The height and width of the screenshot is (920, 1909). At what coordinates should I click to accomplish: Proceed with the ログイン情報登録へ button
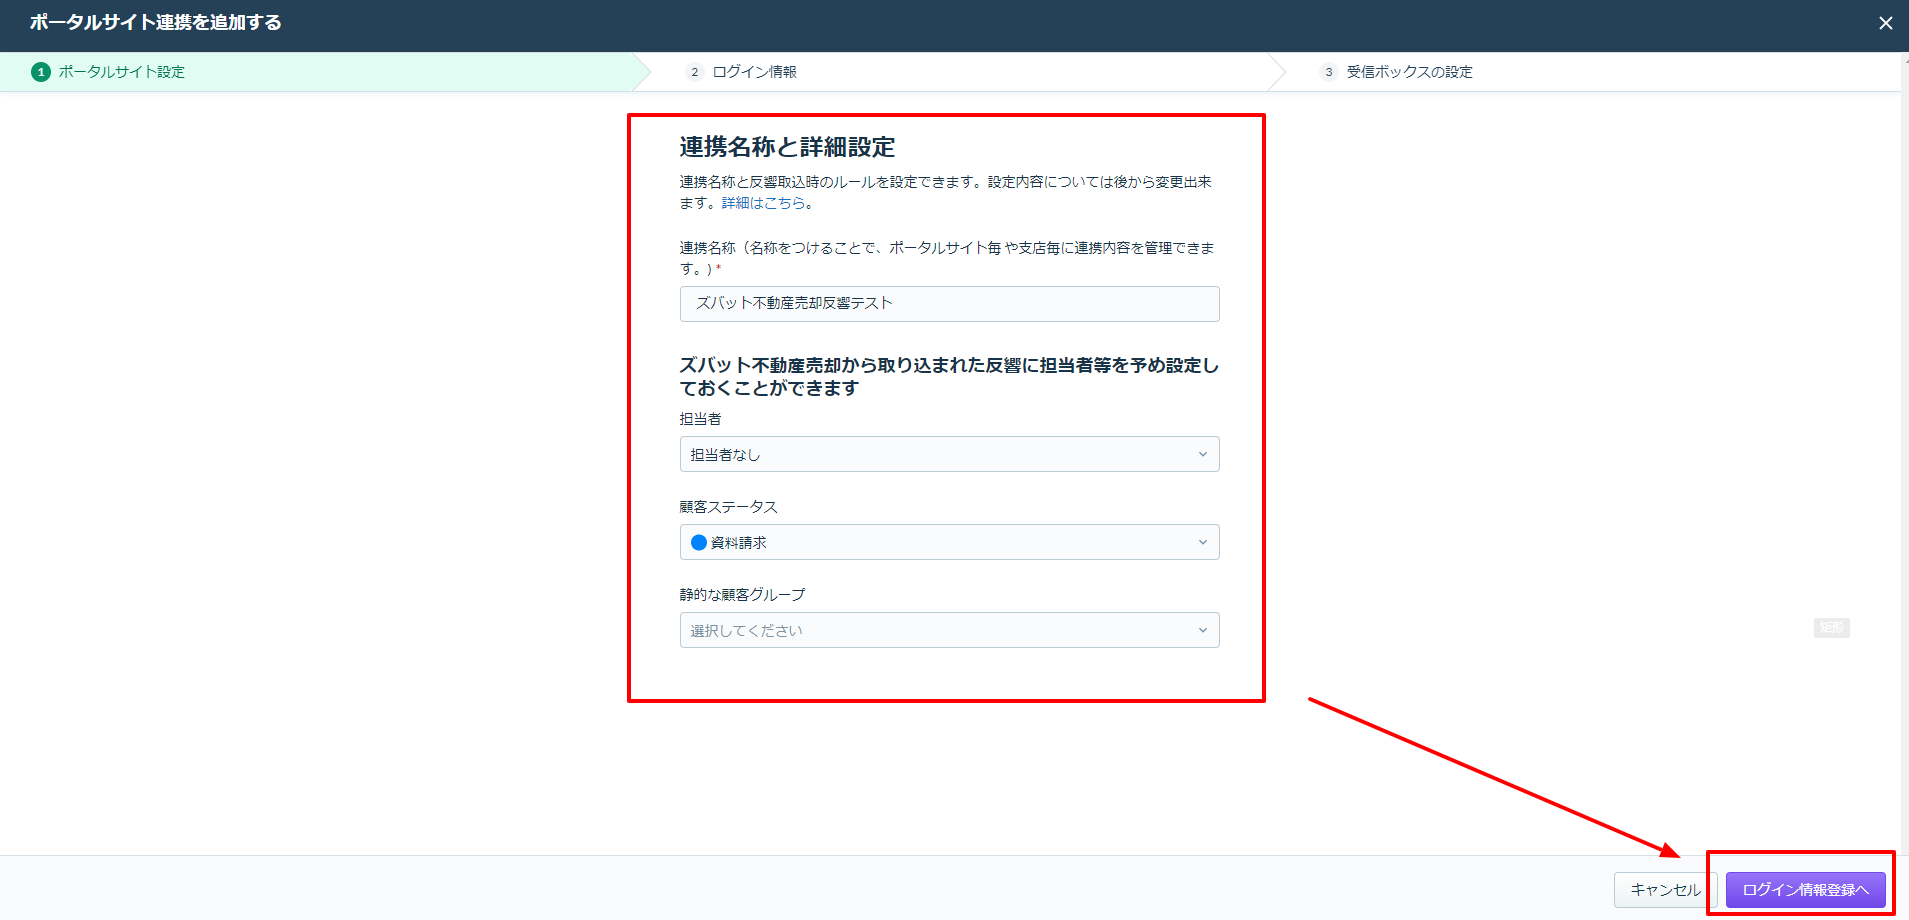click(x=1805, y=889)
